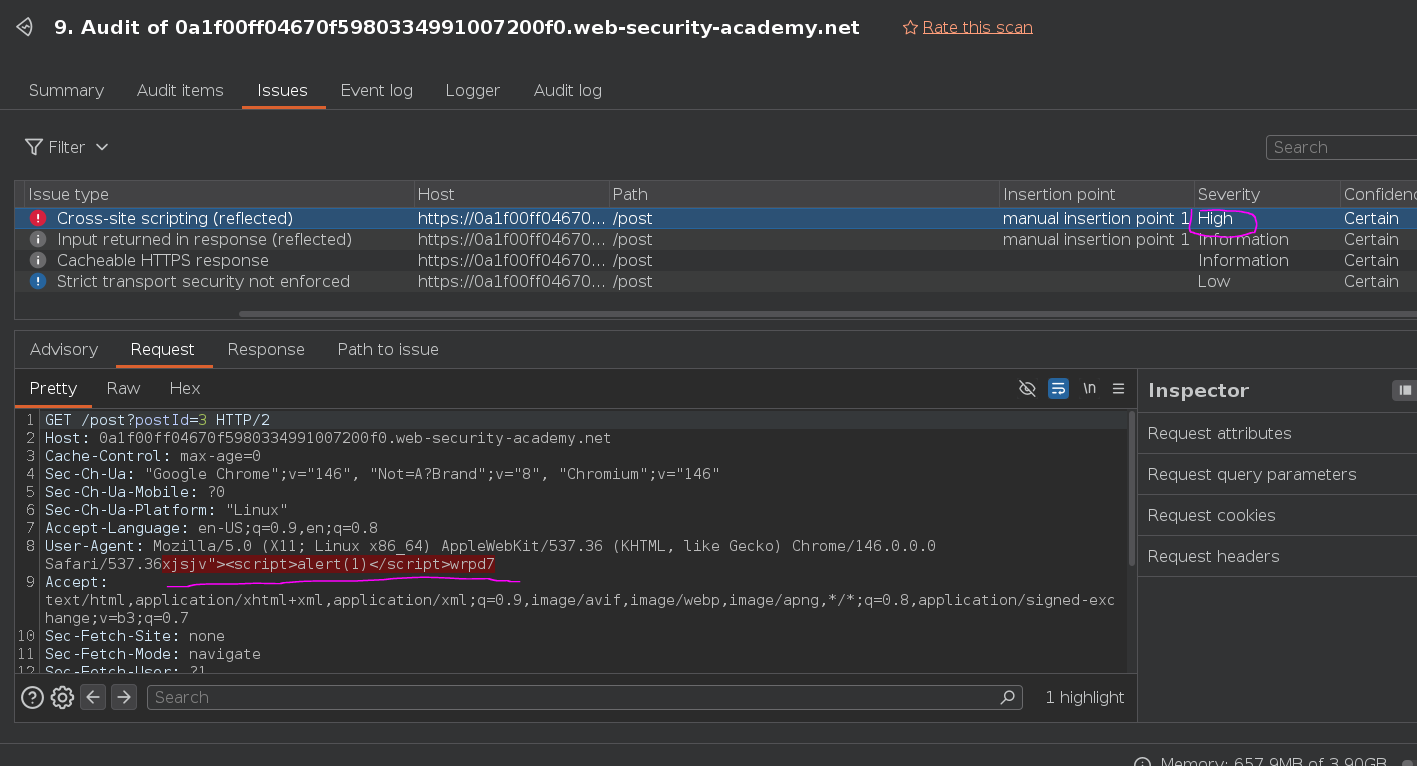The width and height of the screenshot is (1417, 766).
Task: Open the Filter dropdown
Action: point(67,147)
